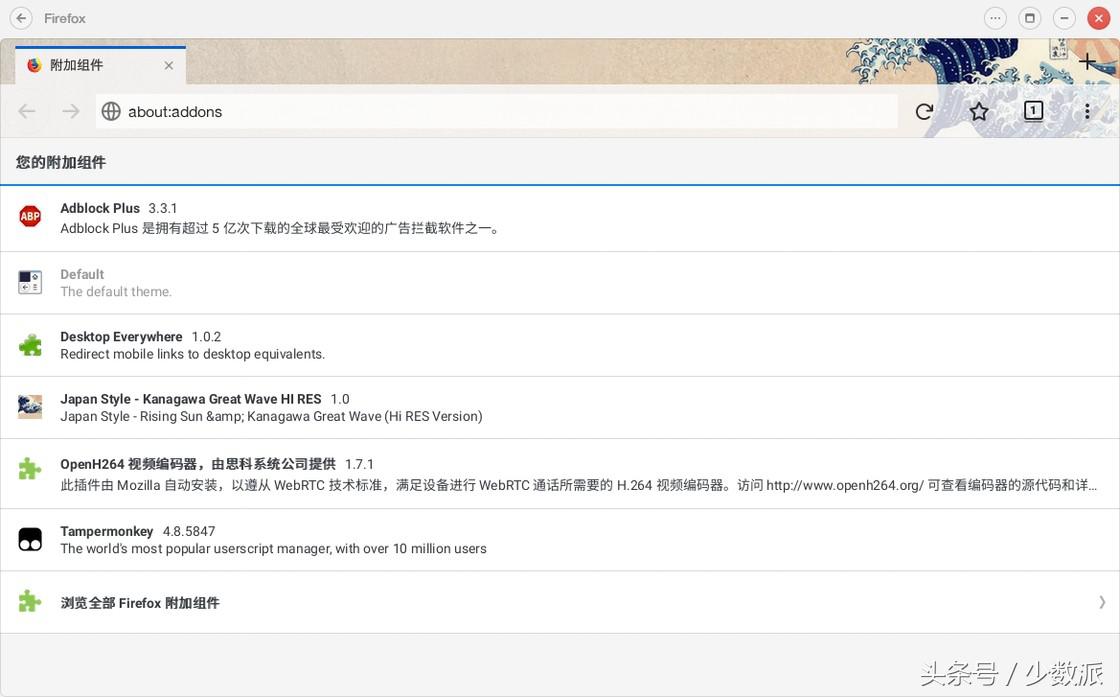The image size is (1120, 697).
Task: Click 'The default theme.' description
Action: (116, 291)
